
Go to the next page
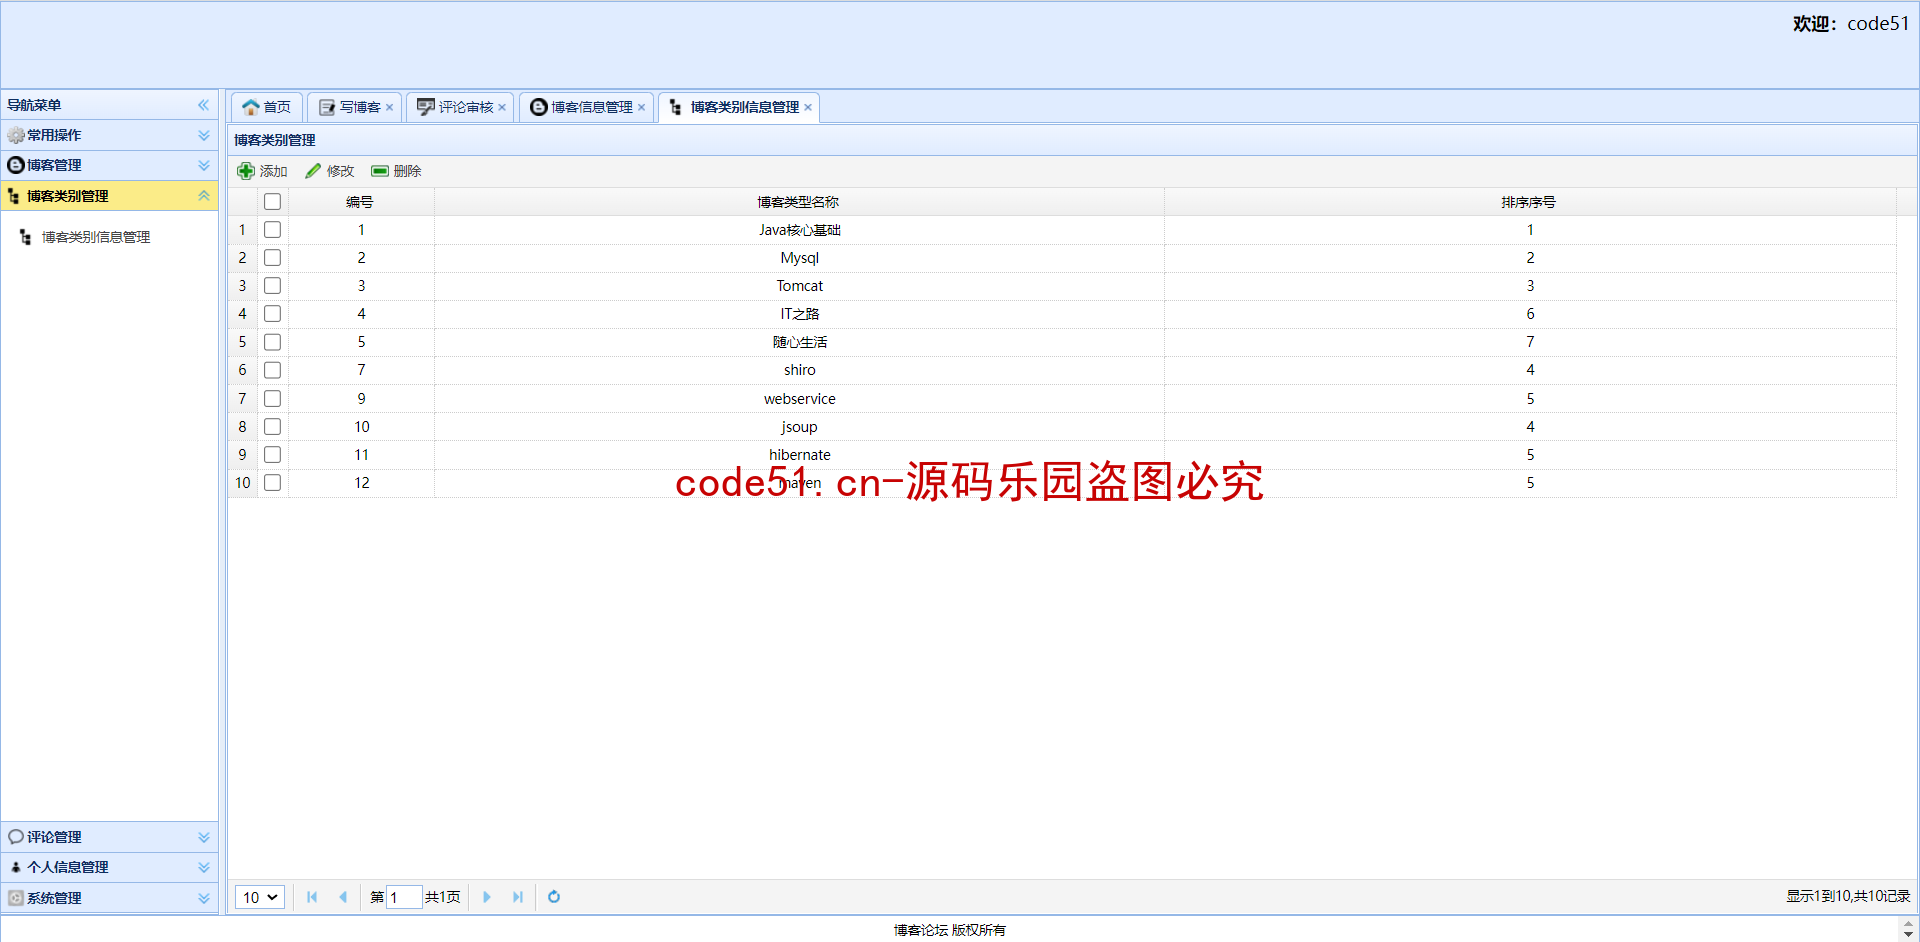(x=487, y=897)
